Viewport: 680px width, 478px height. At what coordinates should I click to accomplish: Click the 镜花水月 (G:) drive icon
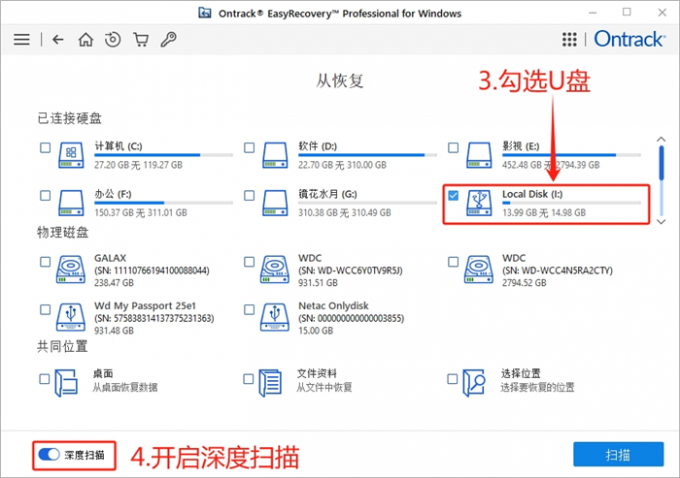[x=275, y=203]
